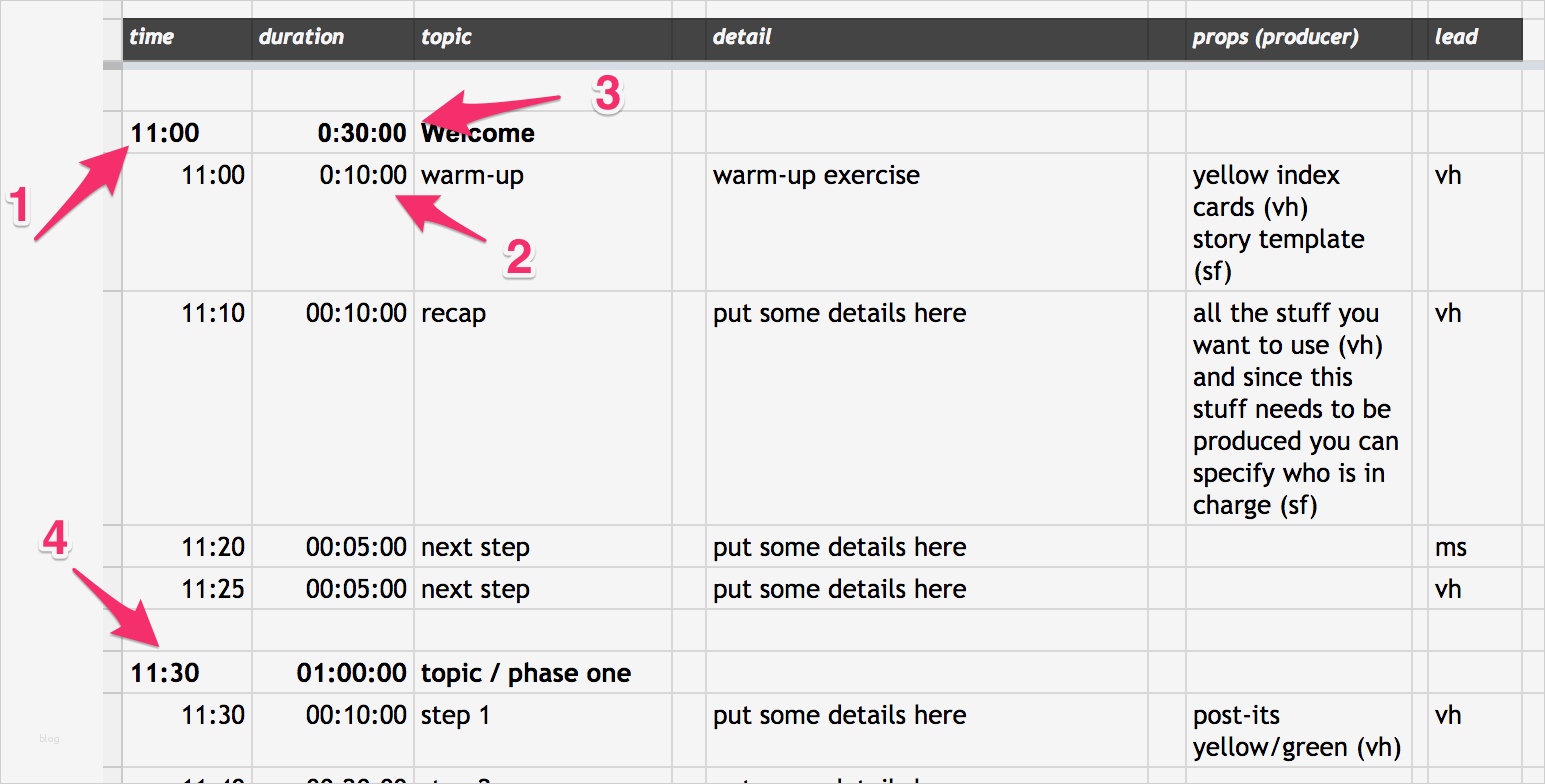Screen dimensions: 1545x784
Task: Click the 0:30:00 duration cell
Action: (362, 133)
